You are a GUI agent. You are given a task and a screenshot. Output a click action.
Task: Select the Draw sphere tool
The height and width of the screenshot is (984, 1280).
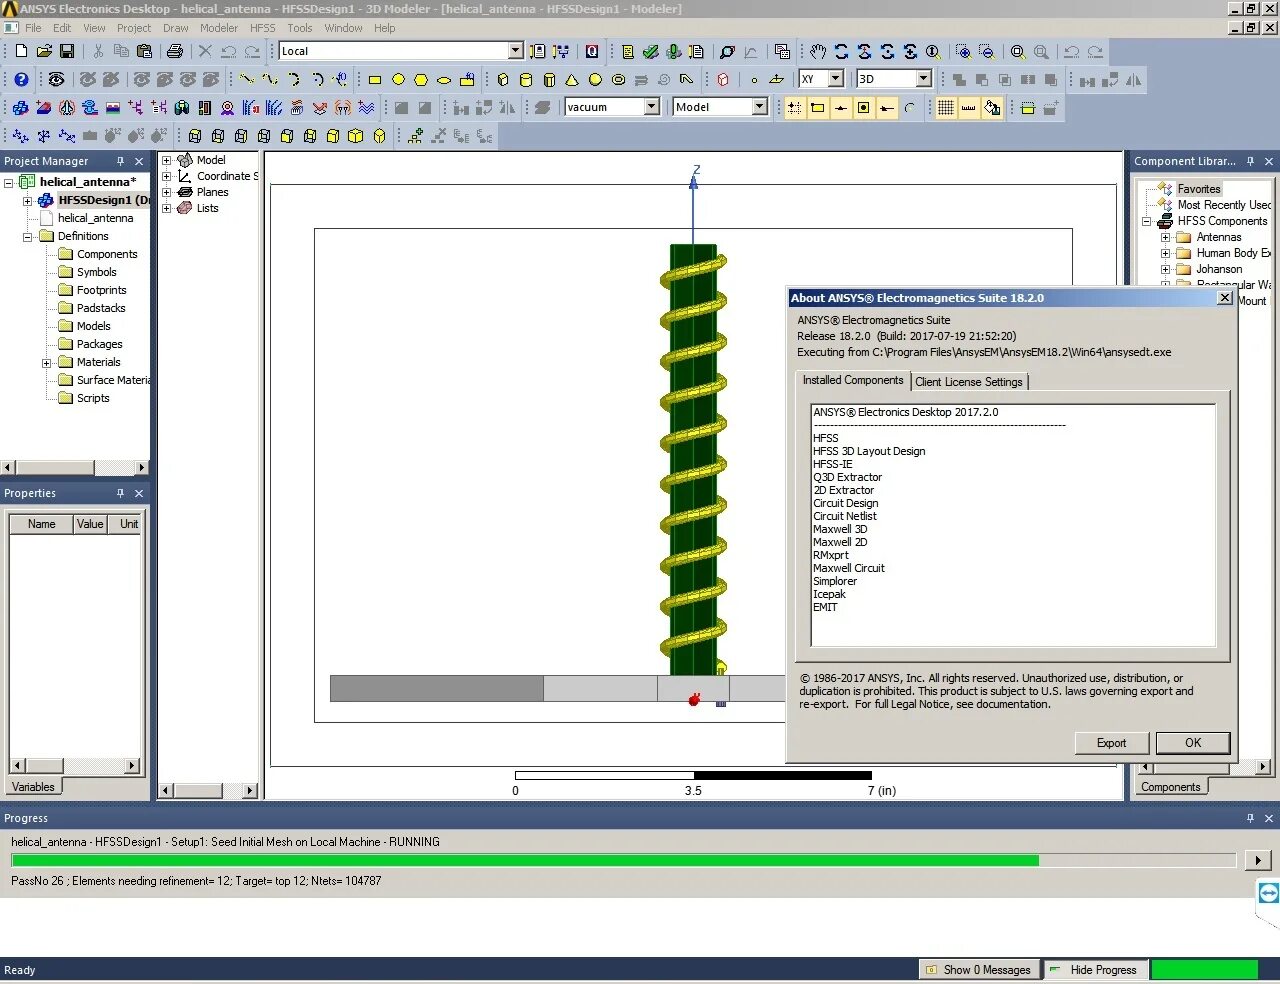(x=595, y=79)
